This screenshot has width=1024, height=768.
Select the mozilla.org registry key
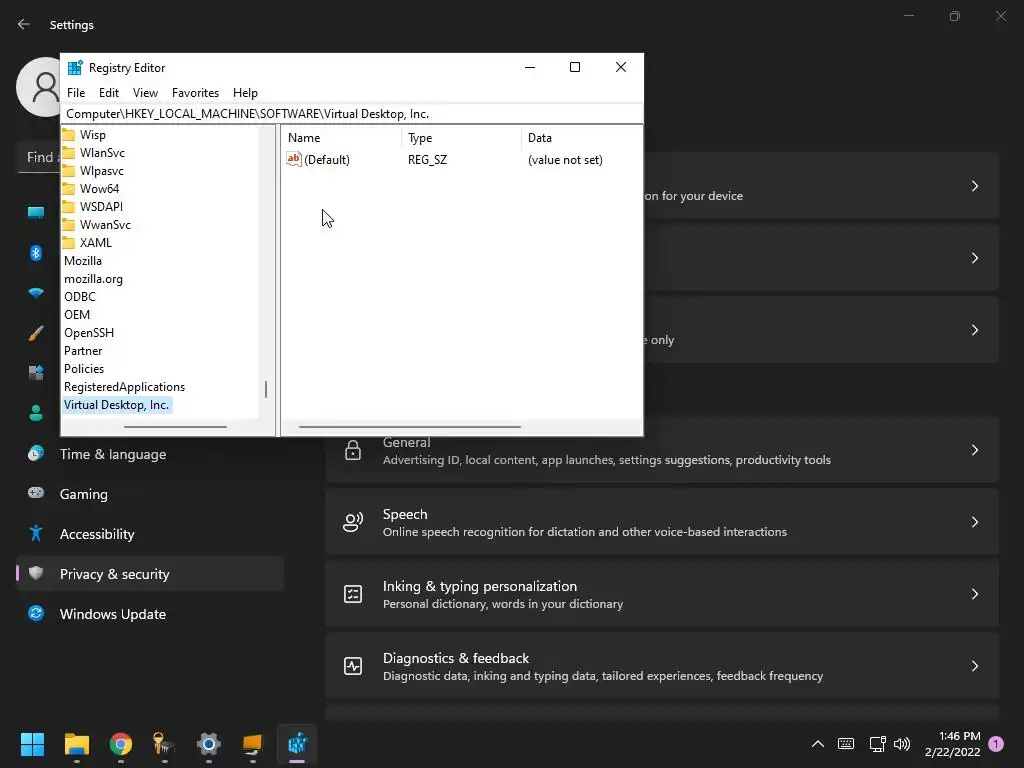tap(93, 279)
